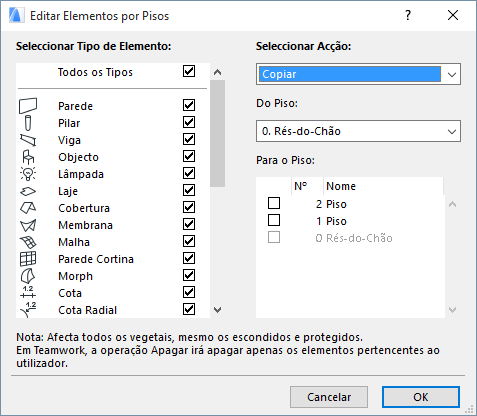Click the ArchiCAD logo in title bar

click(16, 15)
